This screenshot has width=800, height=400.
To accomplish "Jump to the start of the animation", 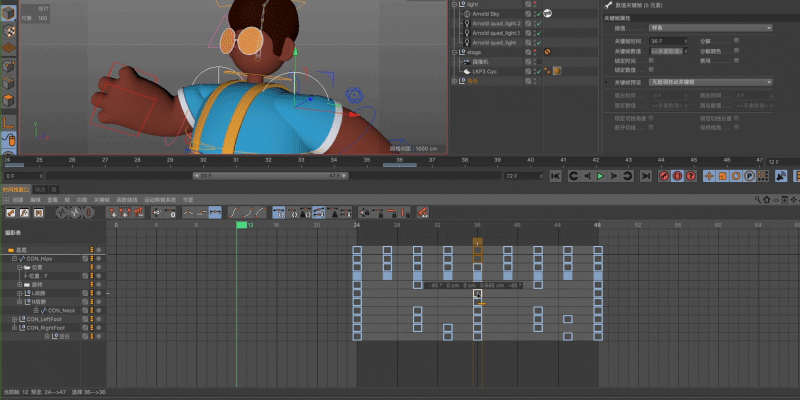I will 556,176.
